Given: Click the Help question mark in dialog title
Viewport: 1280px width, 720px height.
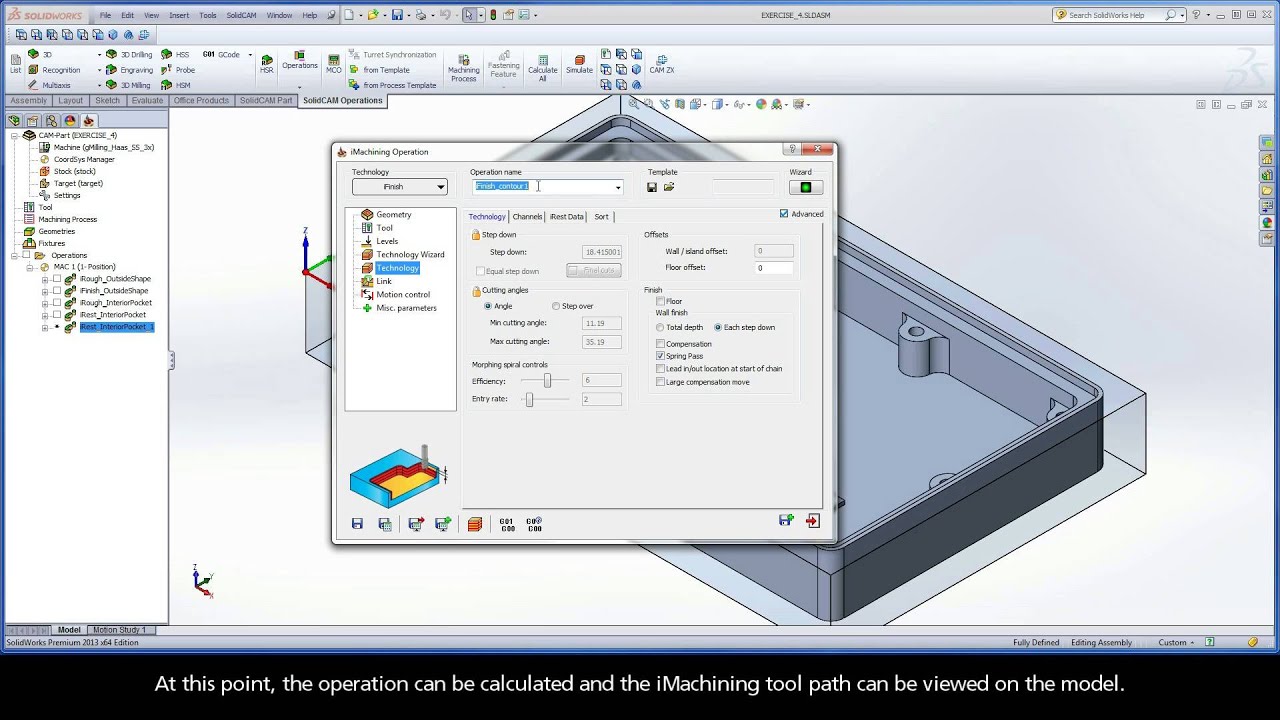Looking at the screenshot, I should pyautogui.click(x=793, y=149).
